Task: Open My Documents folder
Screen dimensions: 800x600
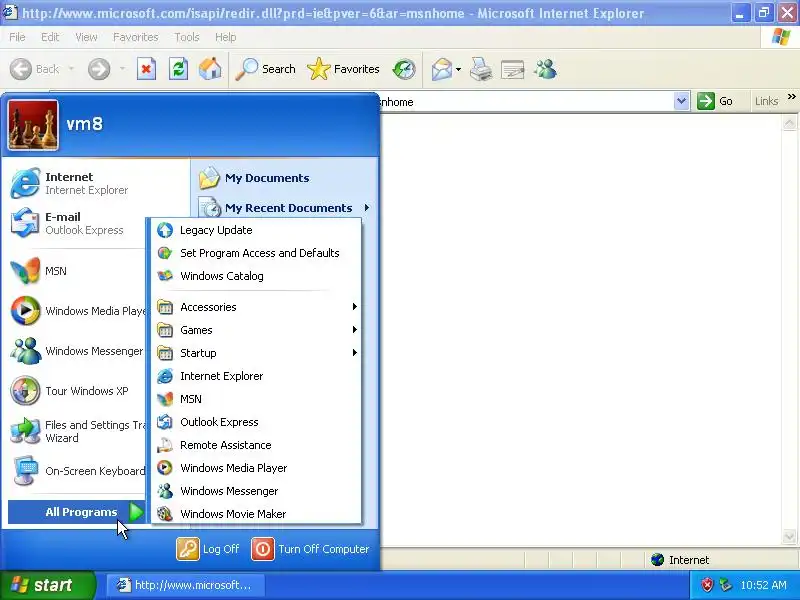Action: pyautogui.click(x=285, y=178)
